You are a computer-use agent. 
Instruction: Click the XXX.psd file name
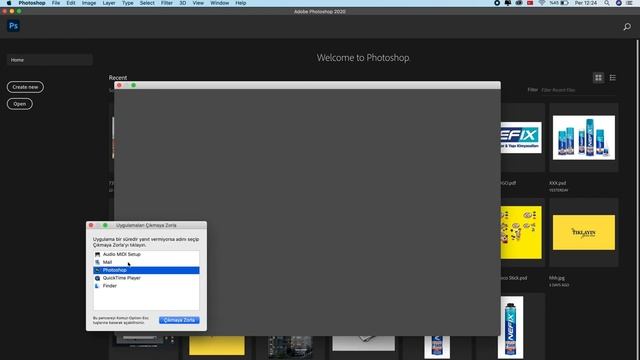click(x=558, y=183)
